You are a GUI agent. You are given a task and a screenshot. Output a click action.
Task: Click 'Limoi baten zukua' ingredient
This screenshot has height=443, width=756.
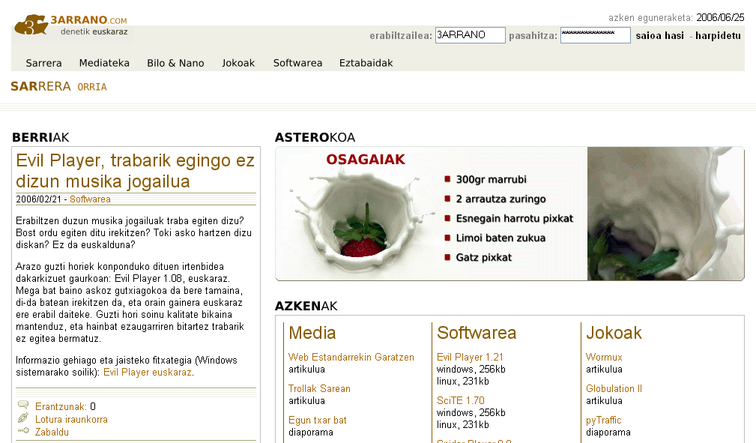point(500,238)
